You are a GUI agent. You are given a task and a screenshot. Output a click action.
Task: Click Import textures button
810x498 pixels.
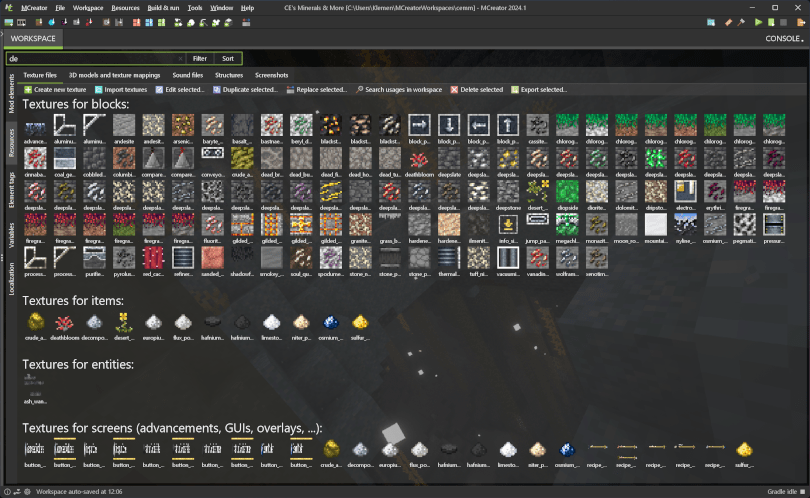coord(121,89)
